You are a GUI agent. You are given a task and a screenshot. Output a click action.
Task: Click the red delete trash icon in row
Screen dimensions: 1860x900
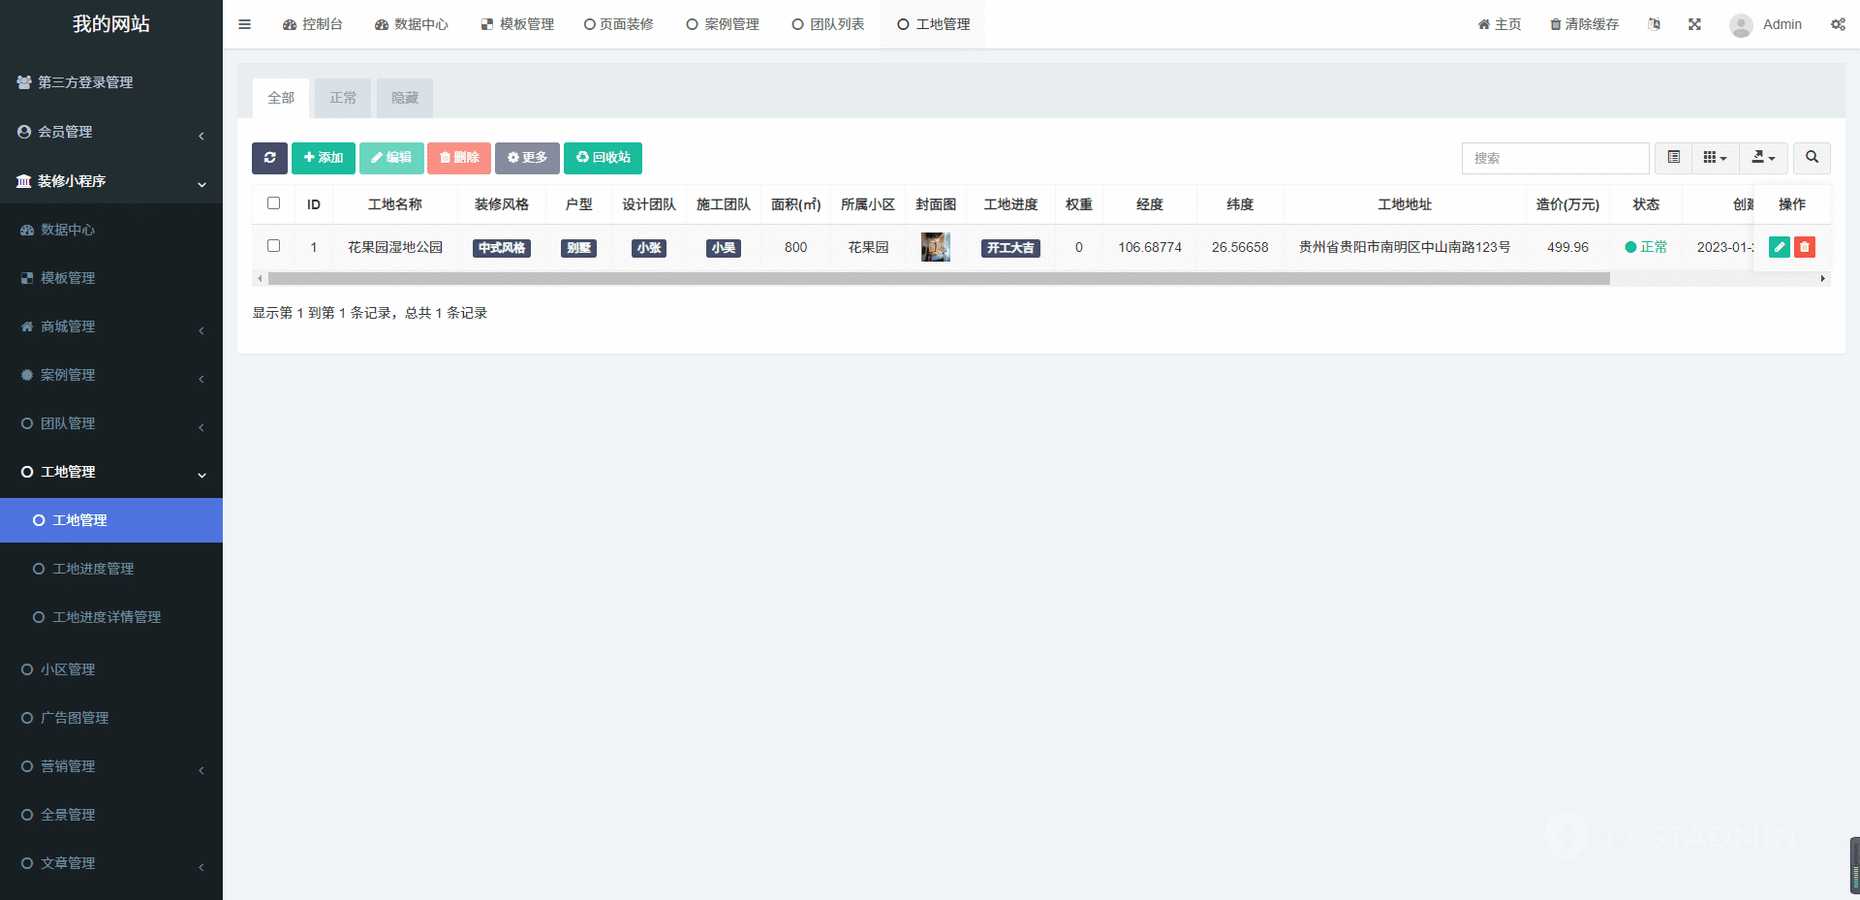pyautogui.click(x=1804, y=247)
